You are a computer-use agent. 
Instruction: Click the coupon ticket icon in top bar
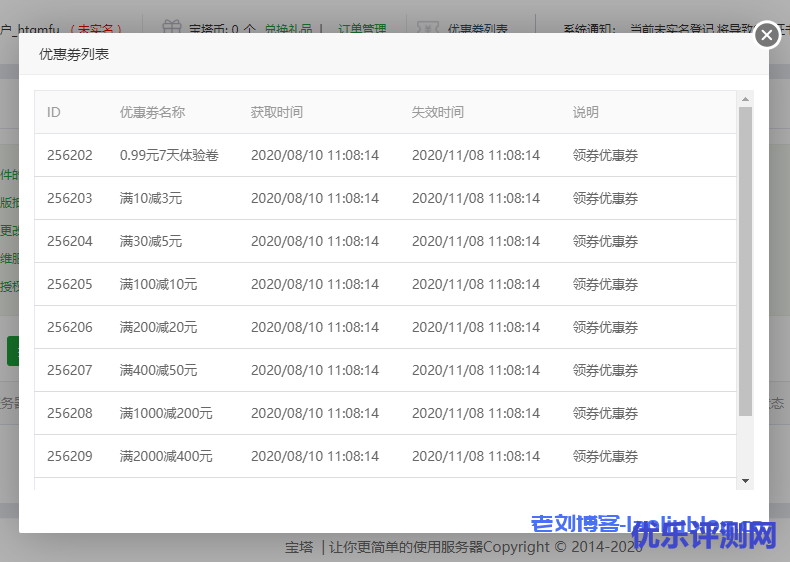427,29
